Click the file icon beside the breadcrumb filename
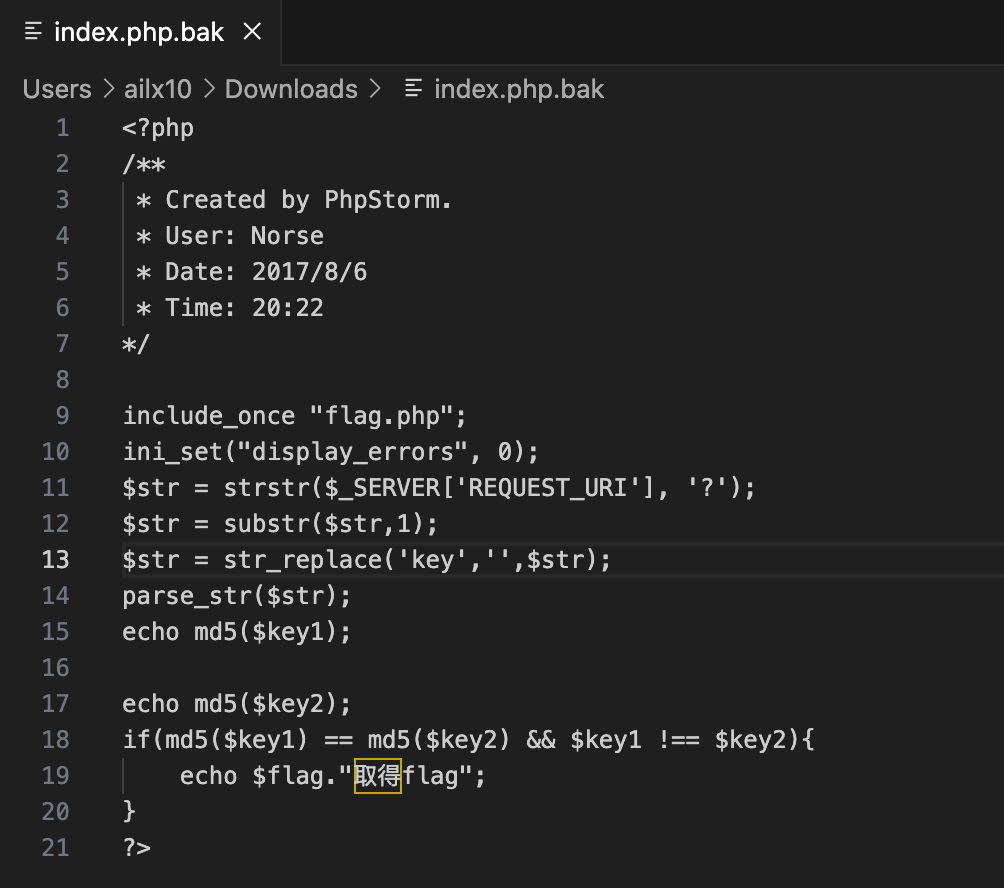This screenshot has height=888, width=1004. [x=410, y=89]
